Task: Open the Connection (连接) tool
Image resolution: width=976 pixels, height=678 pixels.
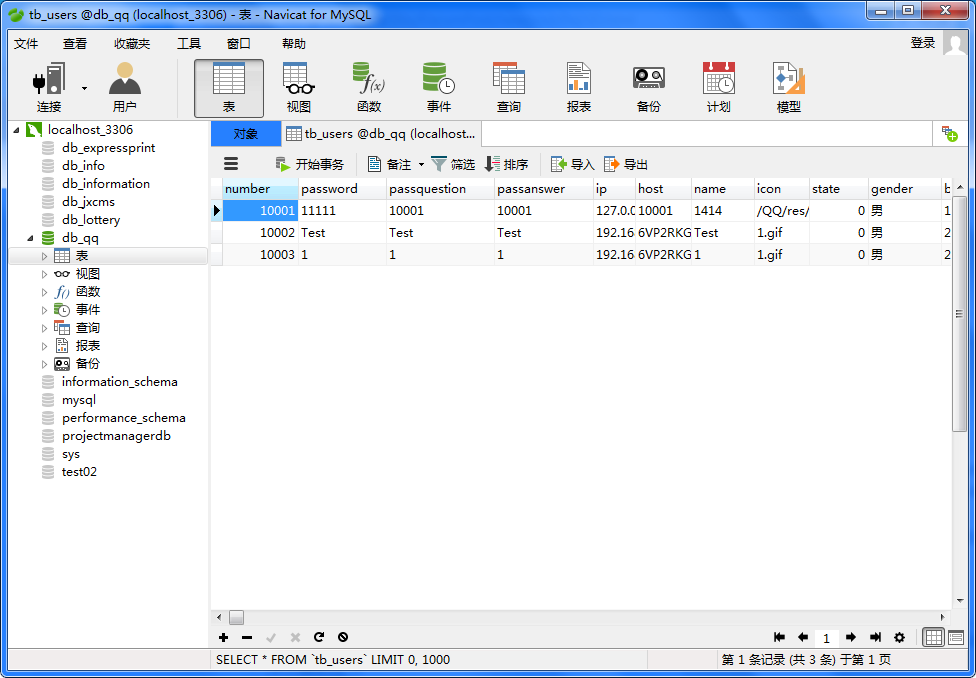Action: (49, 88)
